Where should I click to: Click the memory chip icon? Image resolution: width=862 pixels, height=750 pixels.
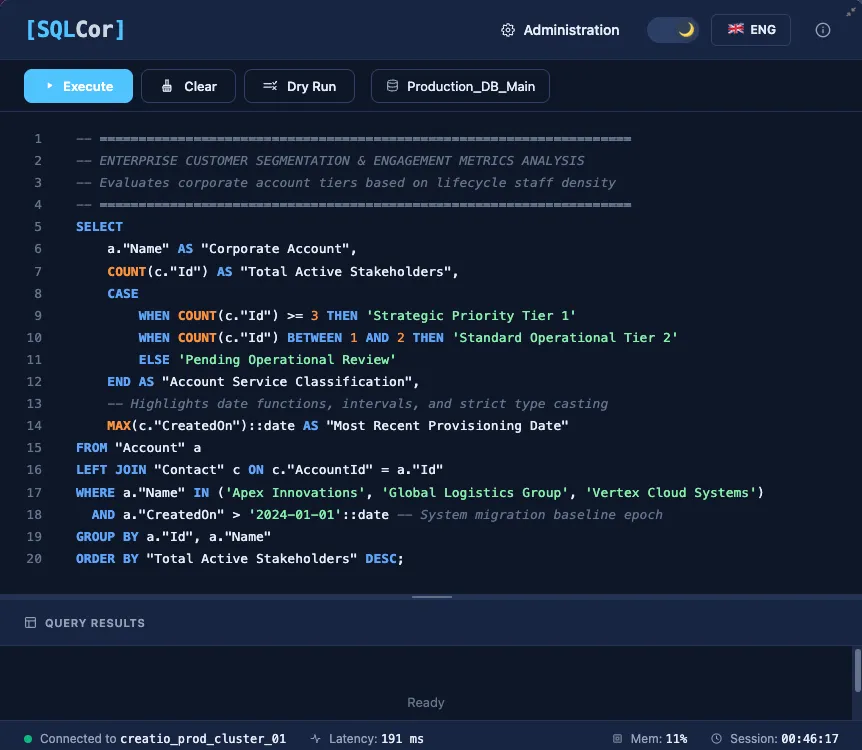coord(617,738)
